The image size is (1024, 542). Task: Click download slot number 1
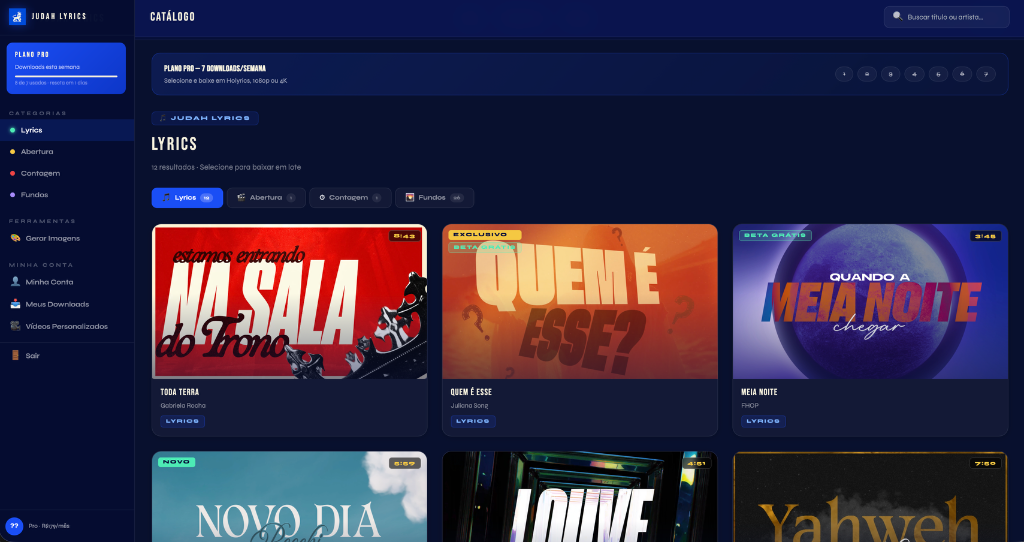[844, 74]
